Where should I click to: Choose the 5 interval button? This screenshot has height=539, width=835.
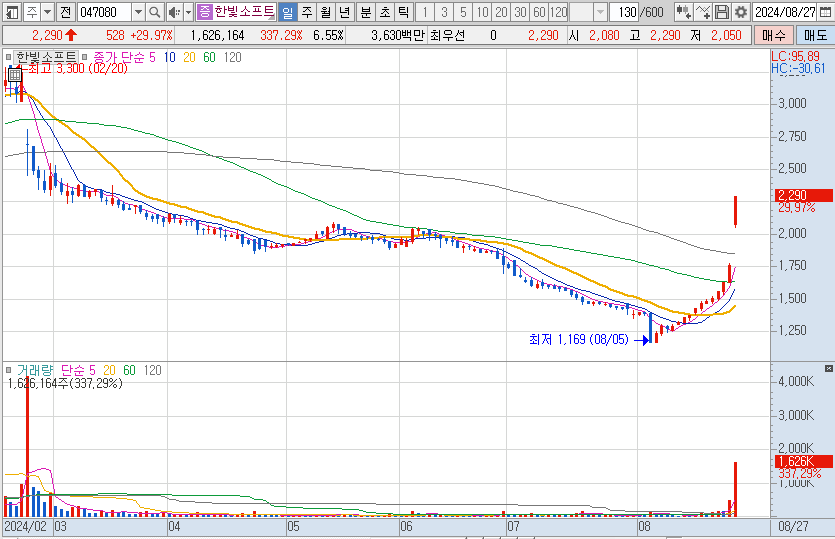coord(463,12)
